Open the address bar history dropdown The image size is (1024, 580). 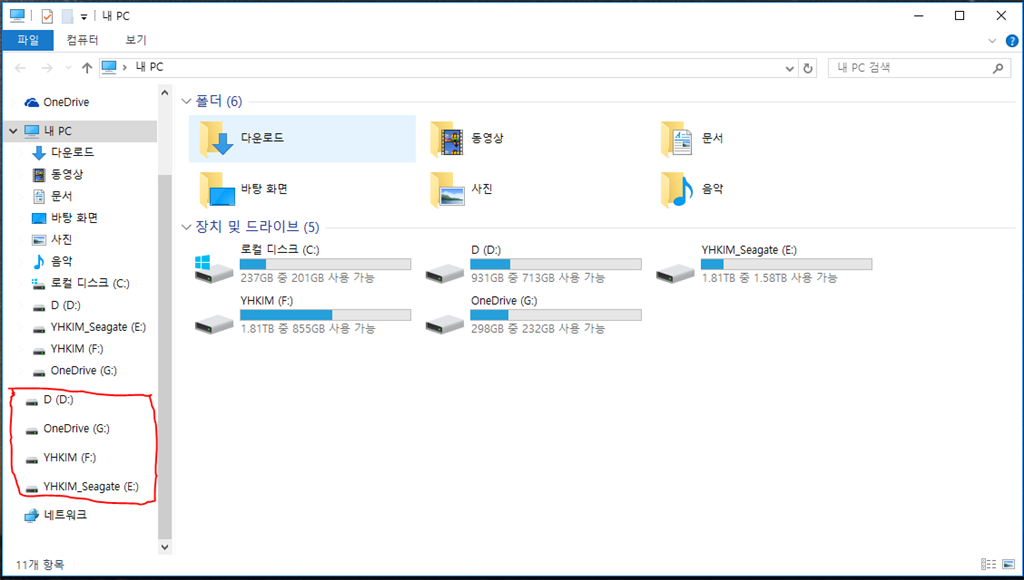pos(789,68)
